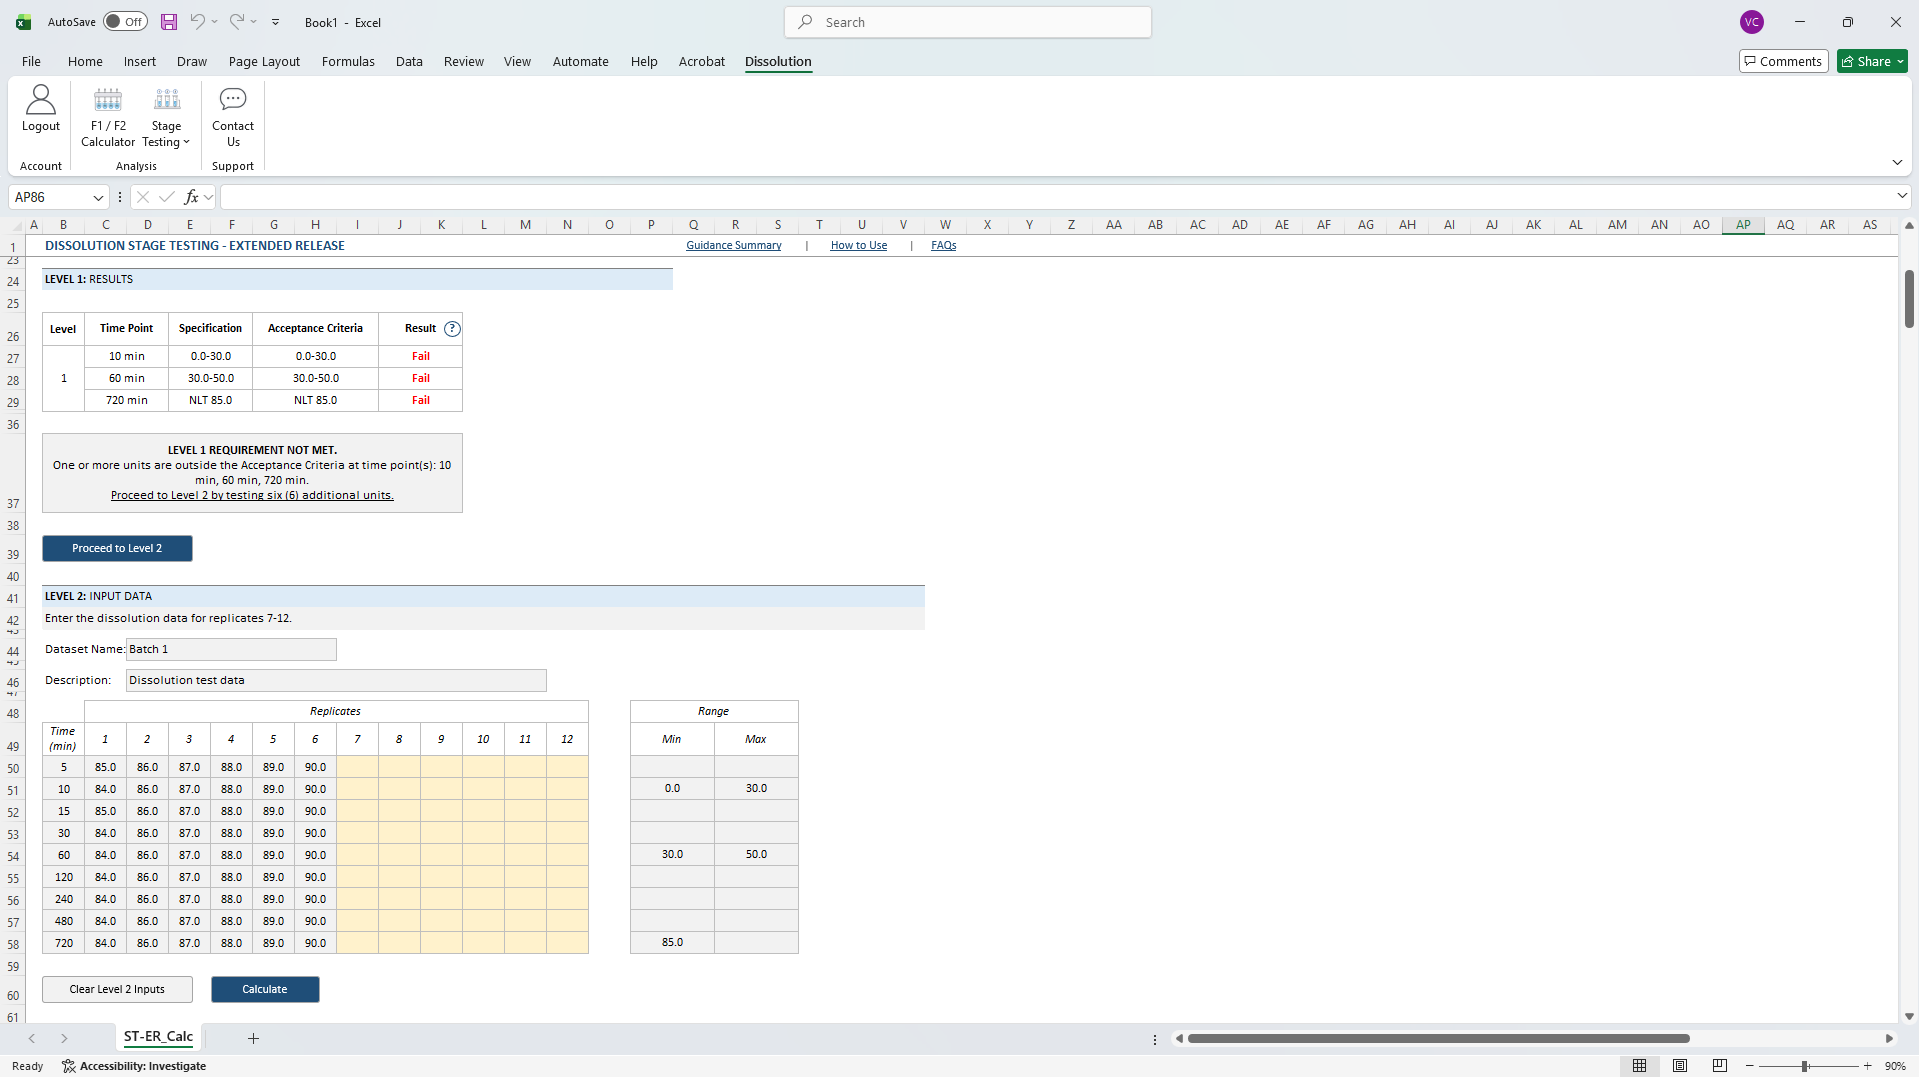Open the Guidance Summary link
The height and width of the screenshot is (1077, 1919).
tap(734, 246)
